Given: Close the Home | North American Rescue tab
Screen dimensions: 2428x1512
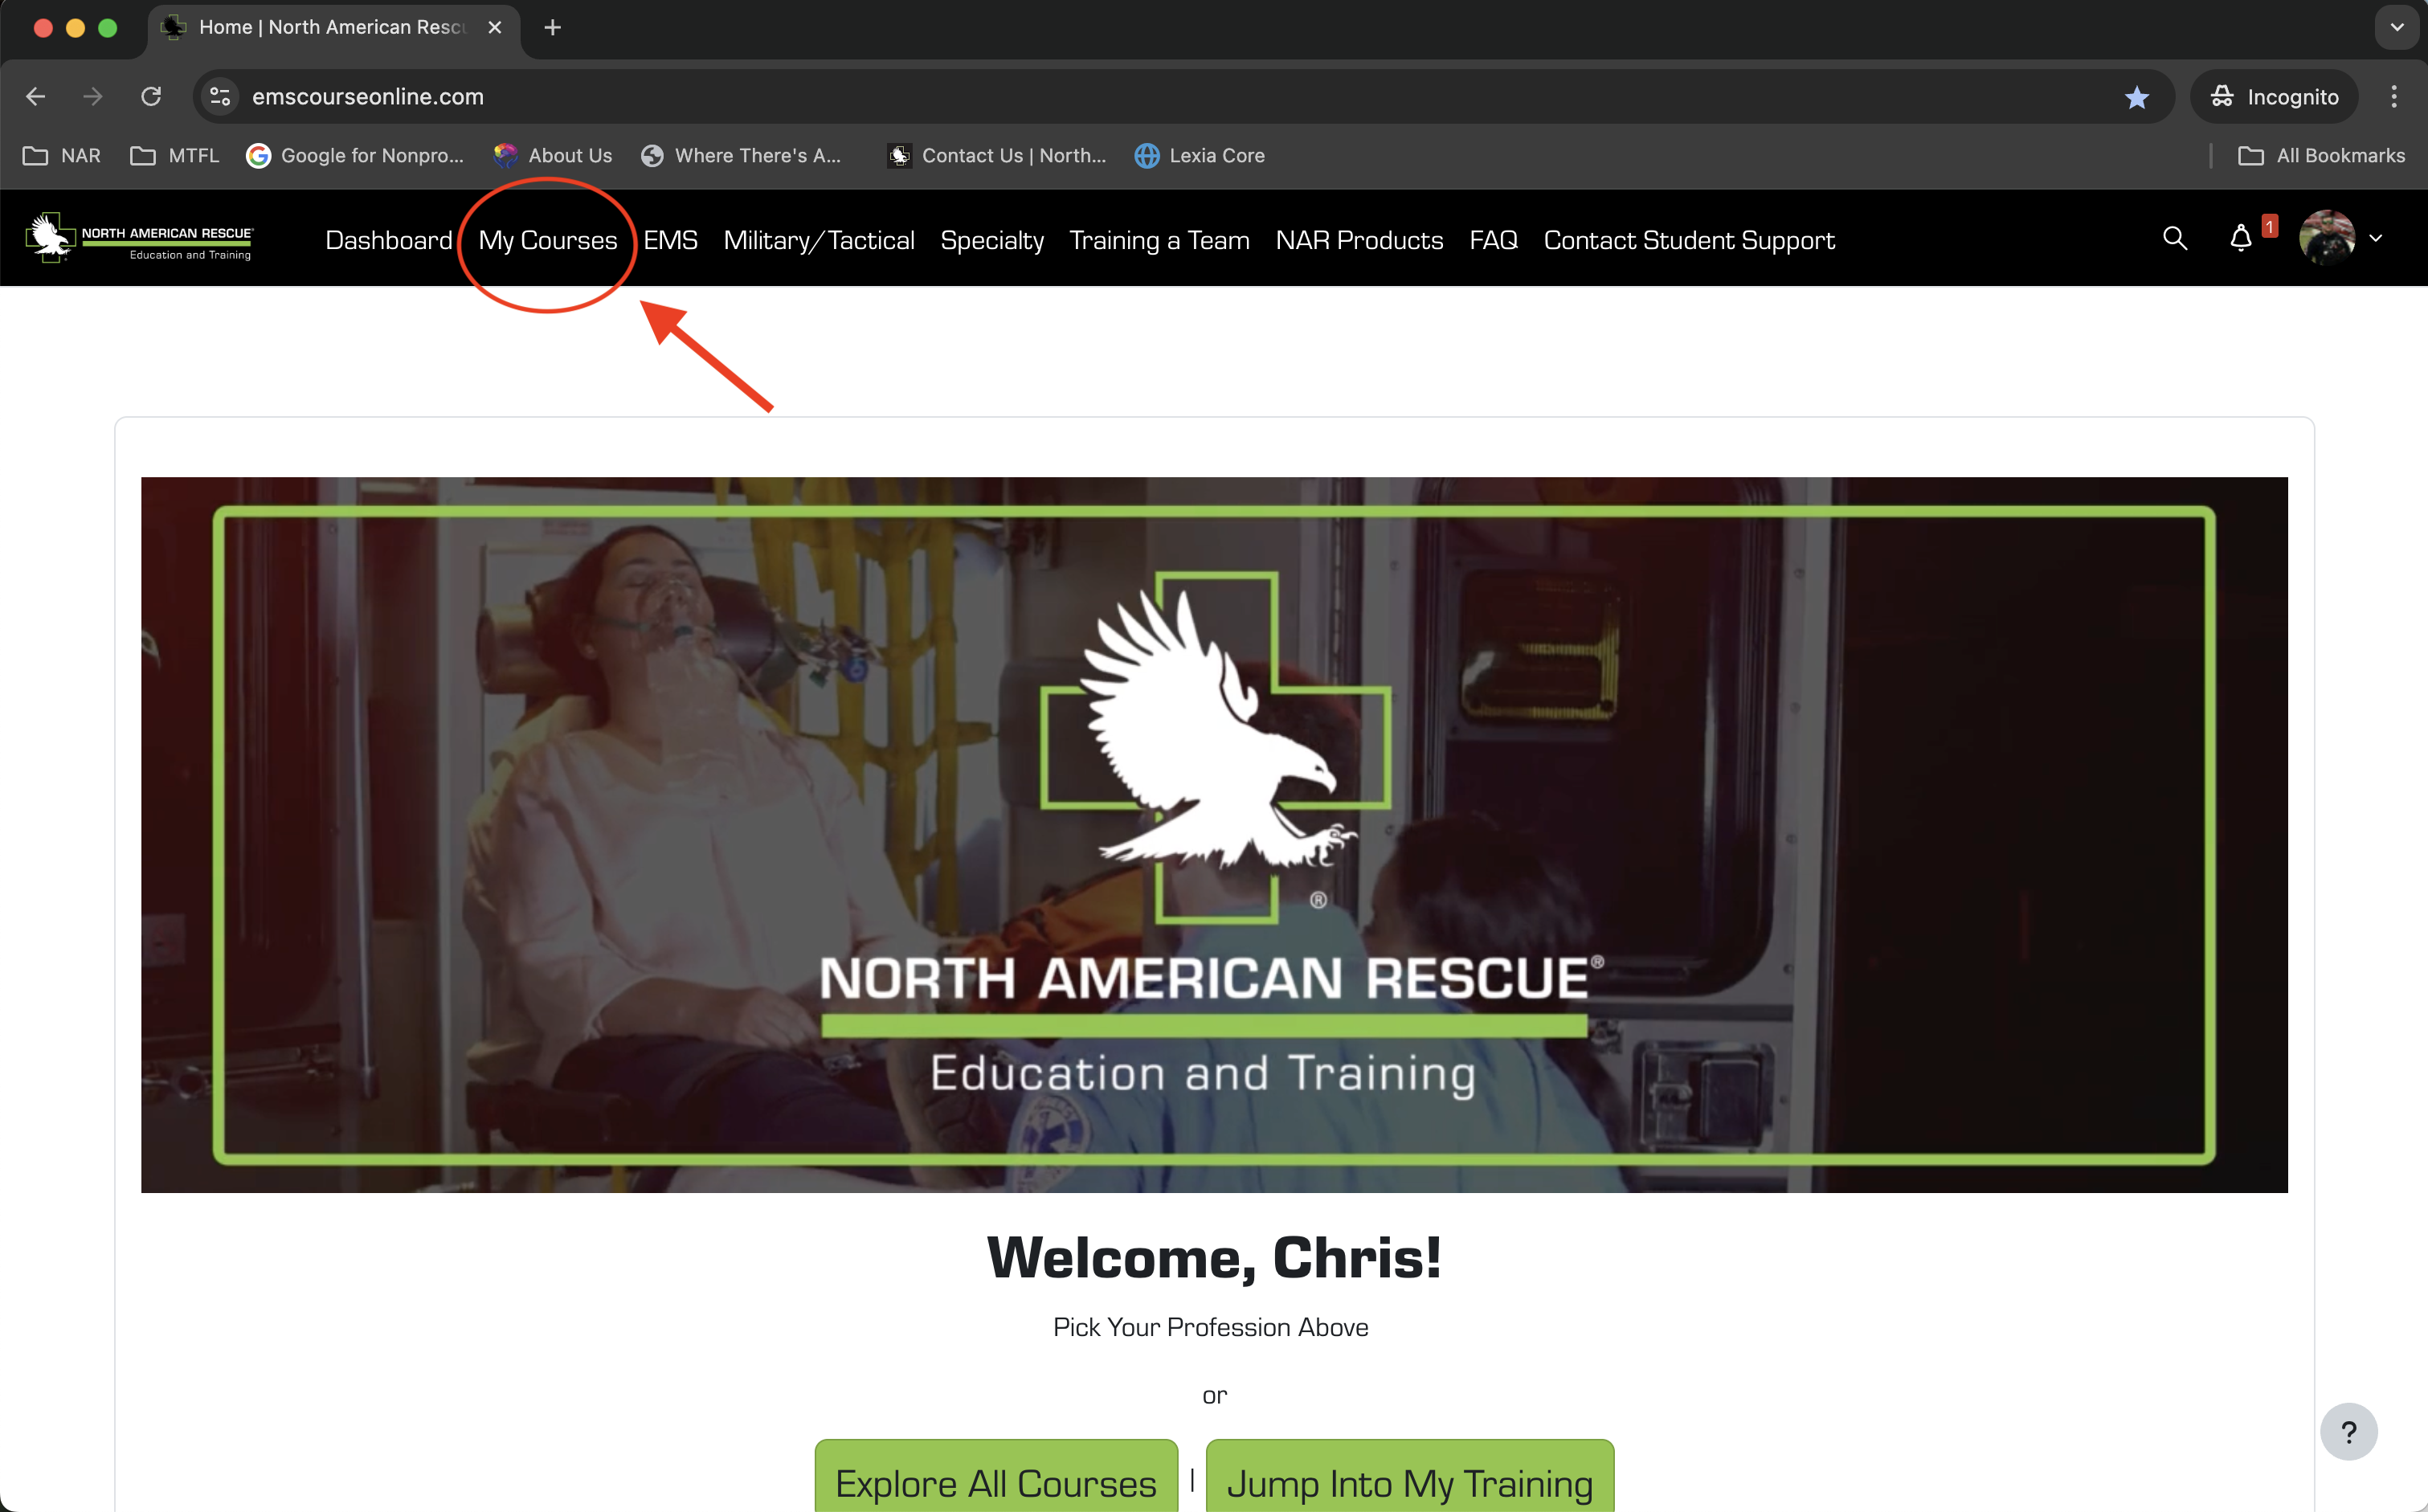Looking at the screenshot, I should [494, 28].
